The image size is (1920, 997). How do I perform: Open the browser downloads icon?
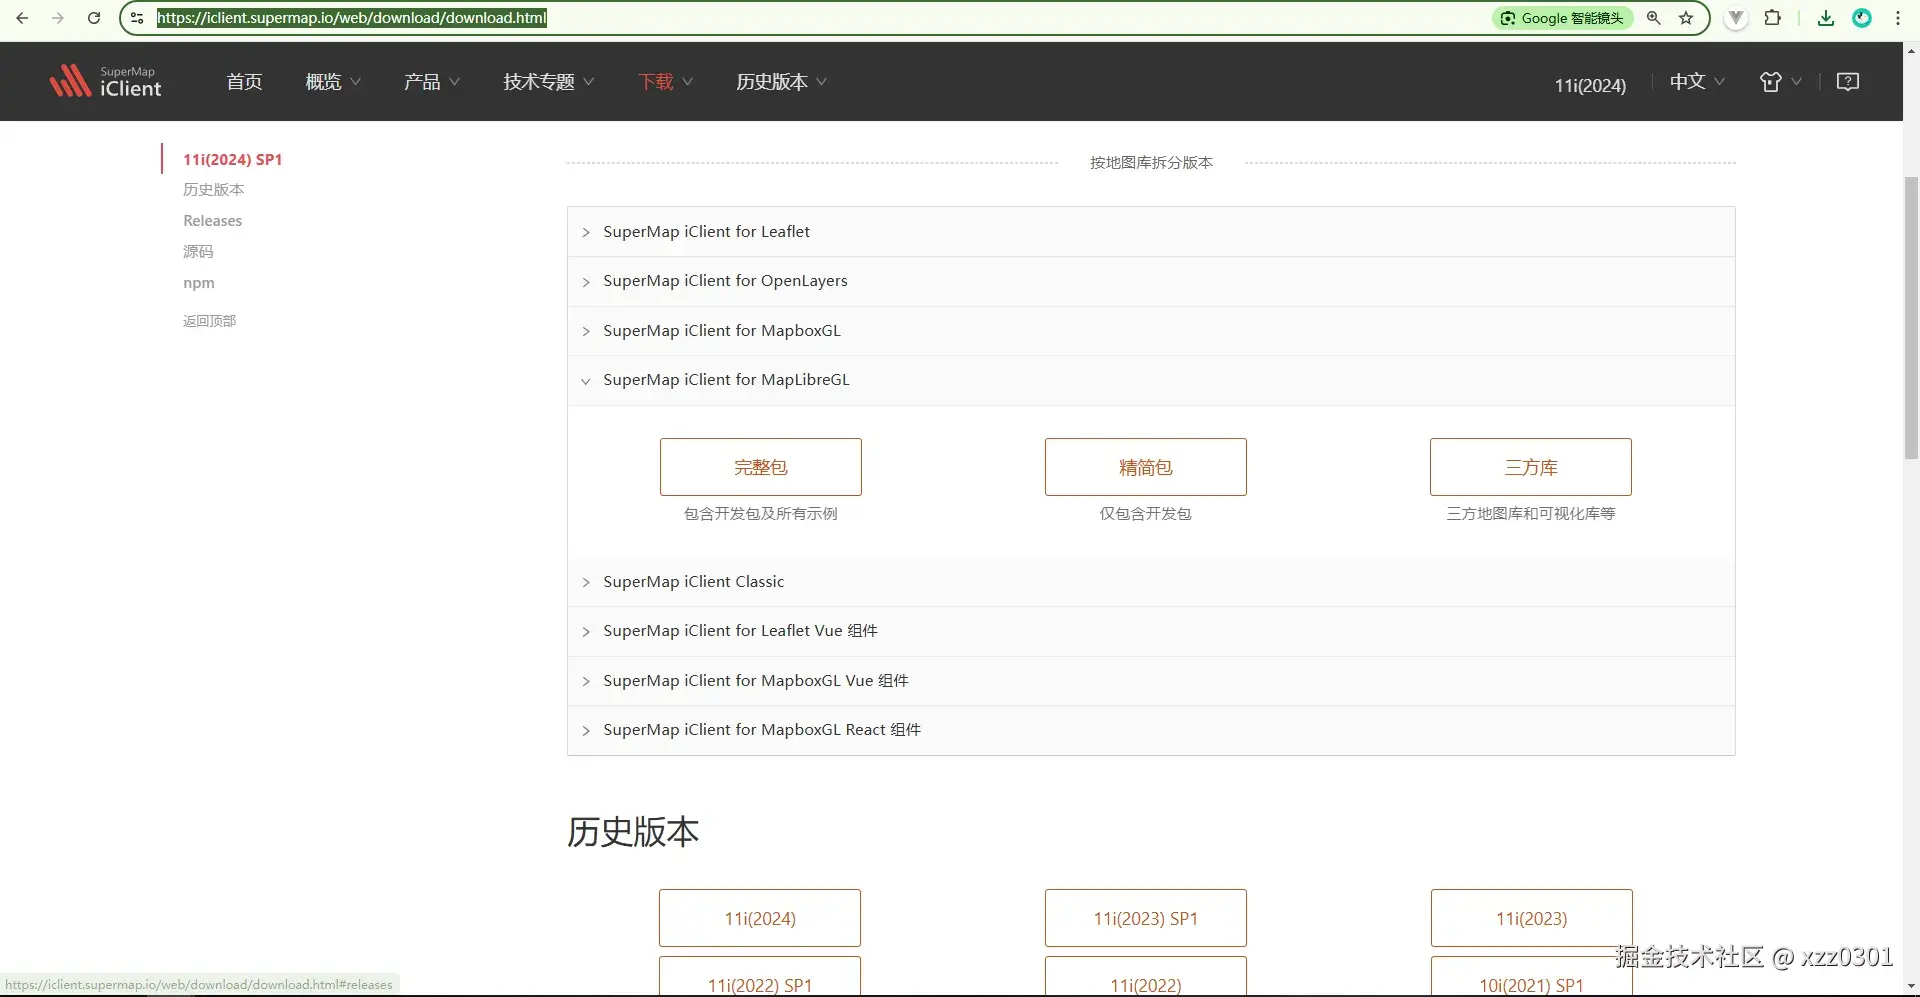(x=1826, y=18)
